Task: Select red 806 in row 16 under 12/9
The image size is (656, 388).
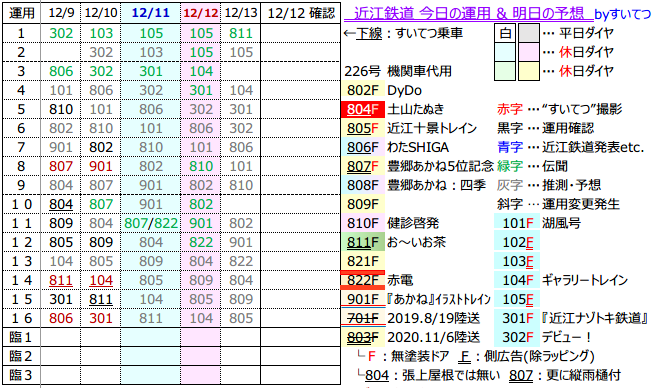Action: click(x=61, y=318)
